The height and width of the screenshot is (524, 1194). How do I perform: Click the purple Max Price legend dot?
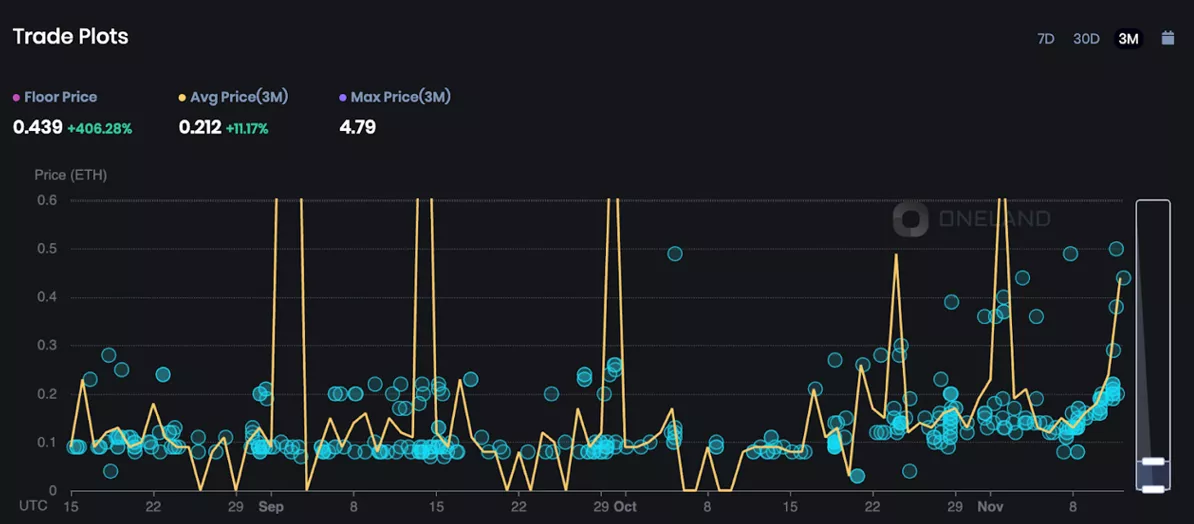point(343,98)
